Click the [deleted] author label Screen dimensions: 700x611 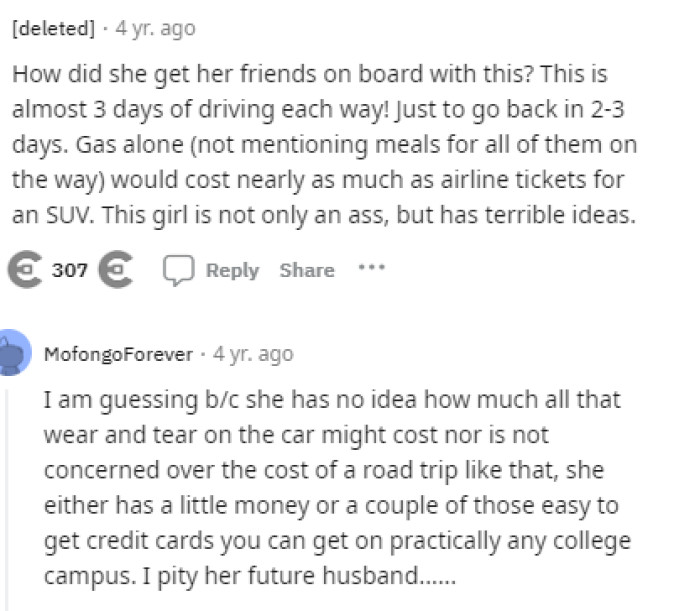pos(52,29)
